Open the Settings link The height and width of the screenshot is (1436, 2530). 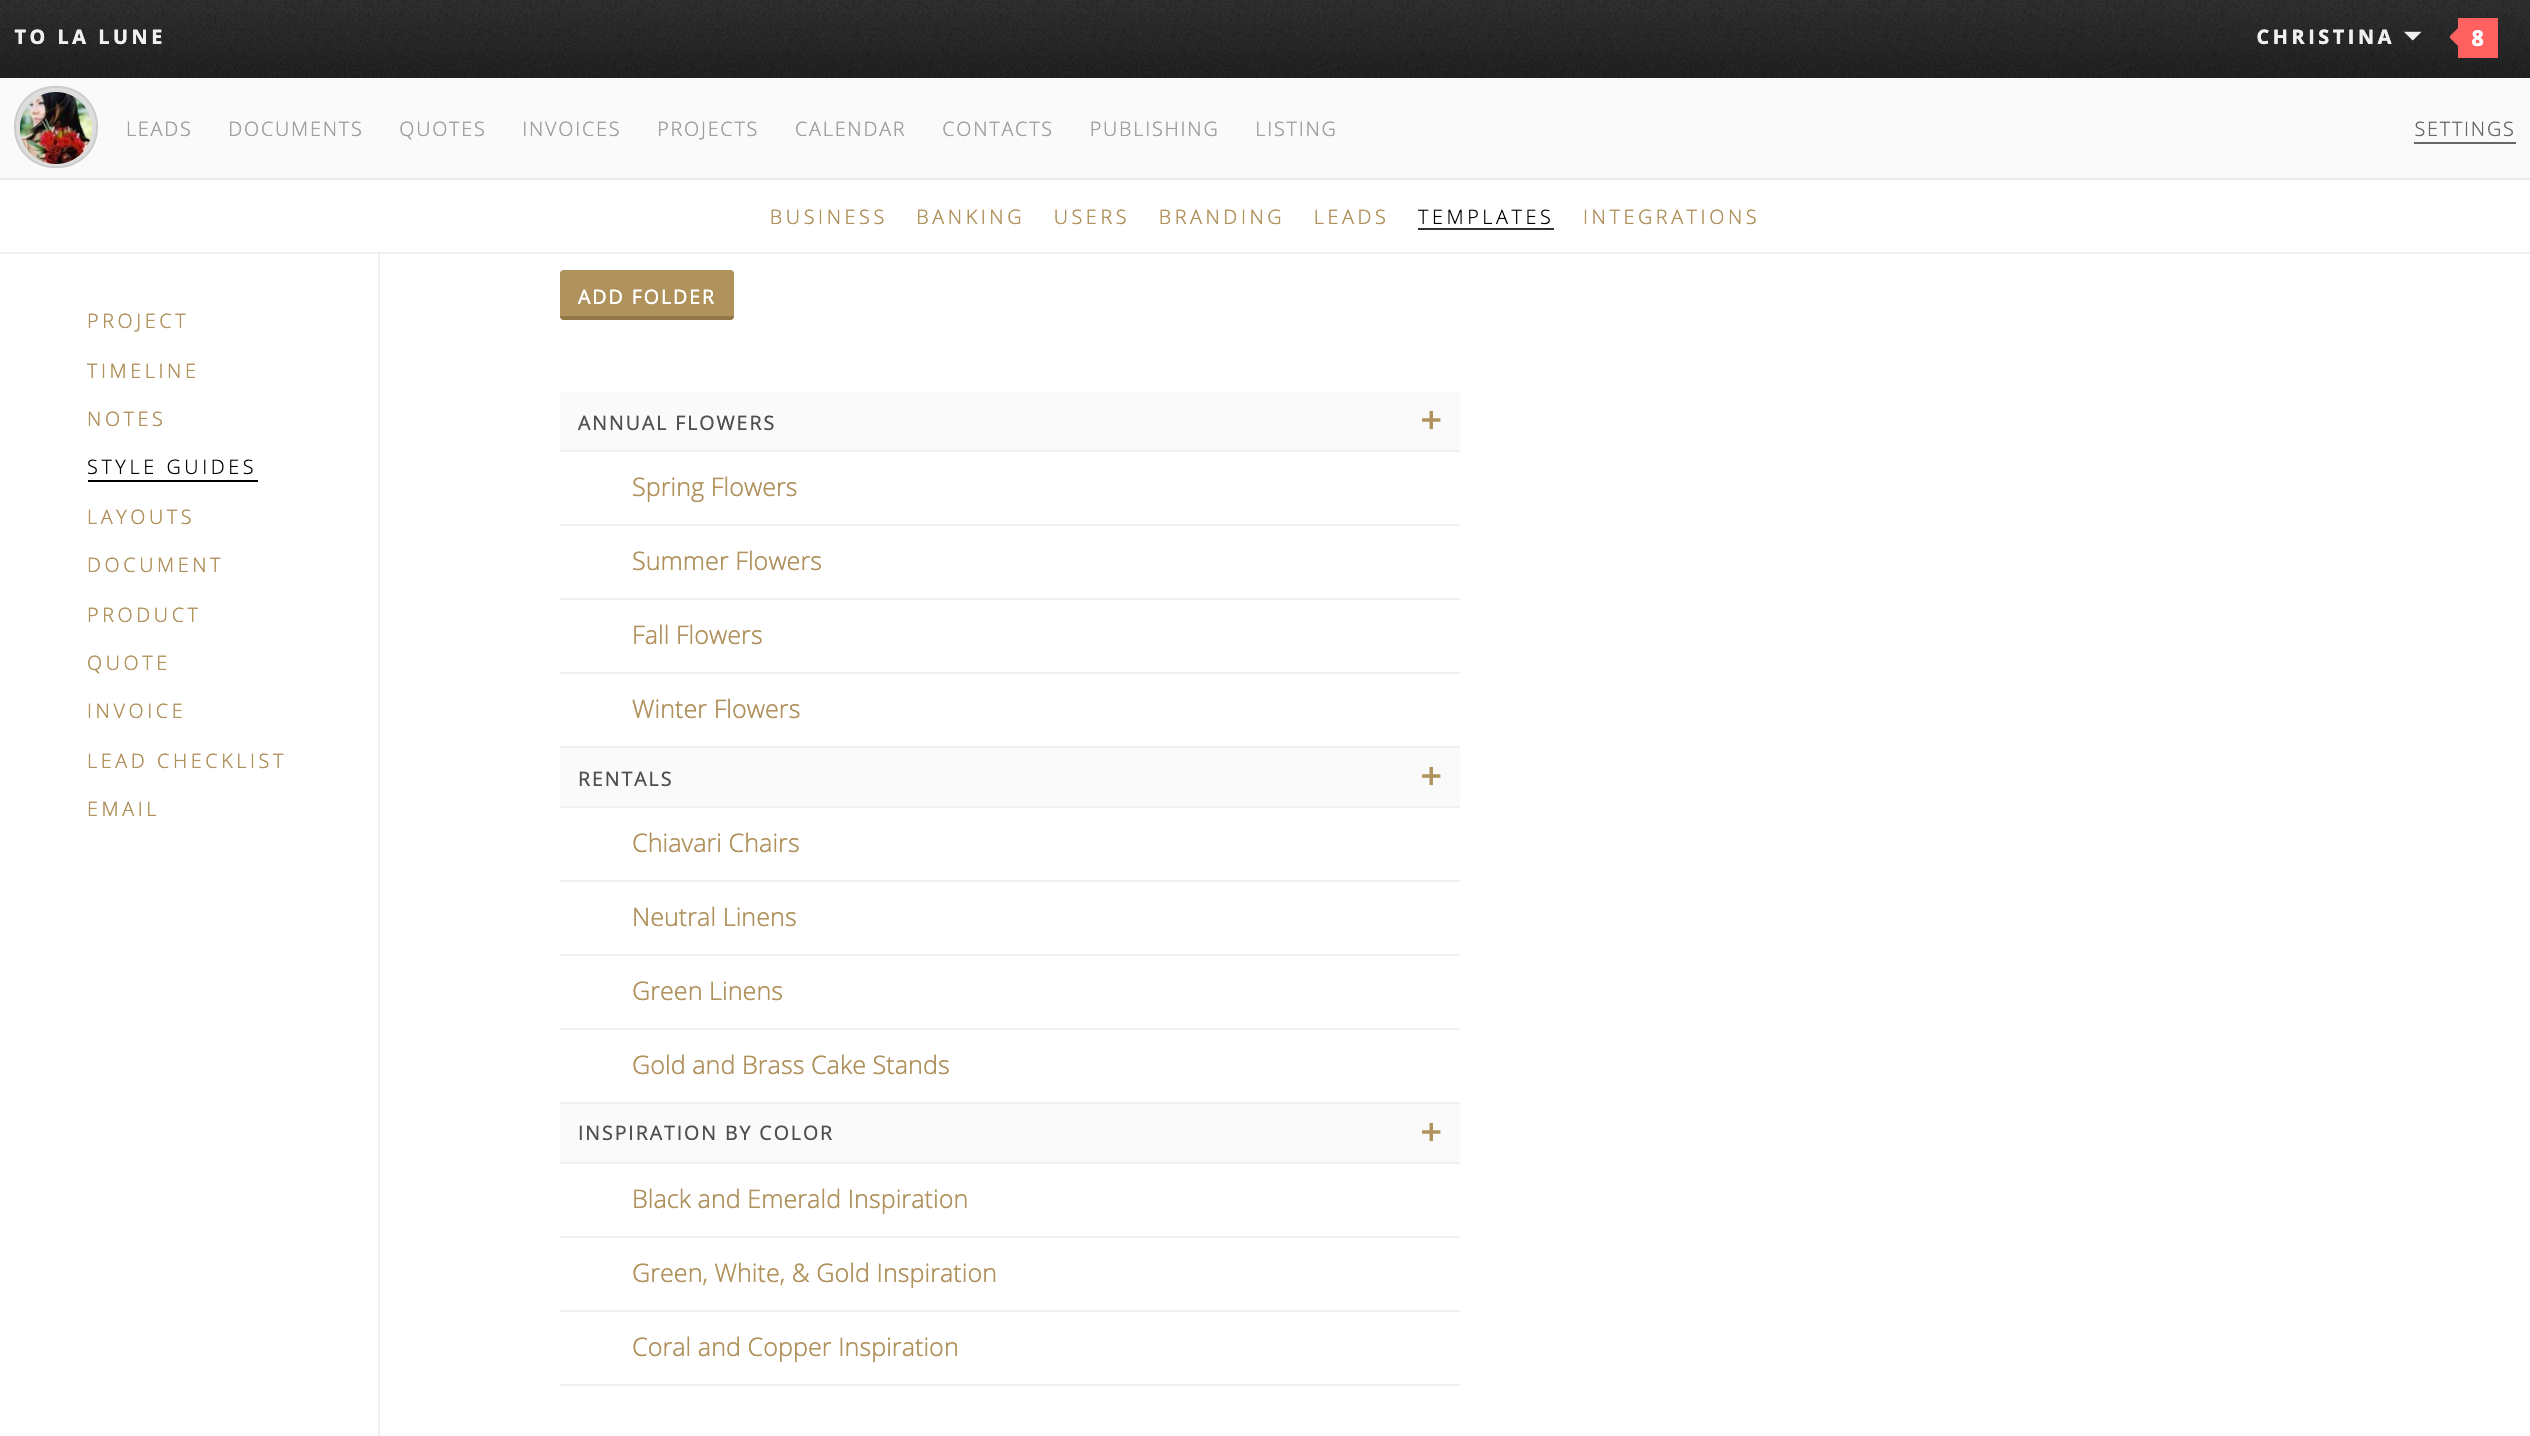[x=2464, y=128]
